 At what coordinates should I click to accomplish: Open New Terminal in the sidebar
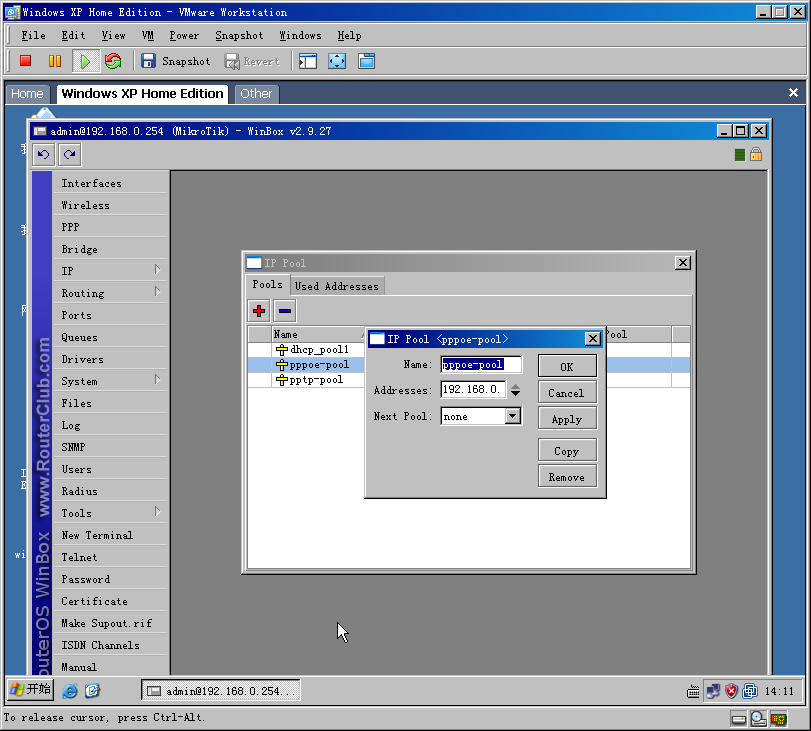[x=110, y=535]
